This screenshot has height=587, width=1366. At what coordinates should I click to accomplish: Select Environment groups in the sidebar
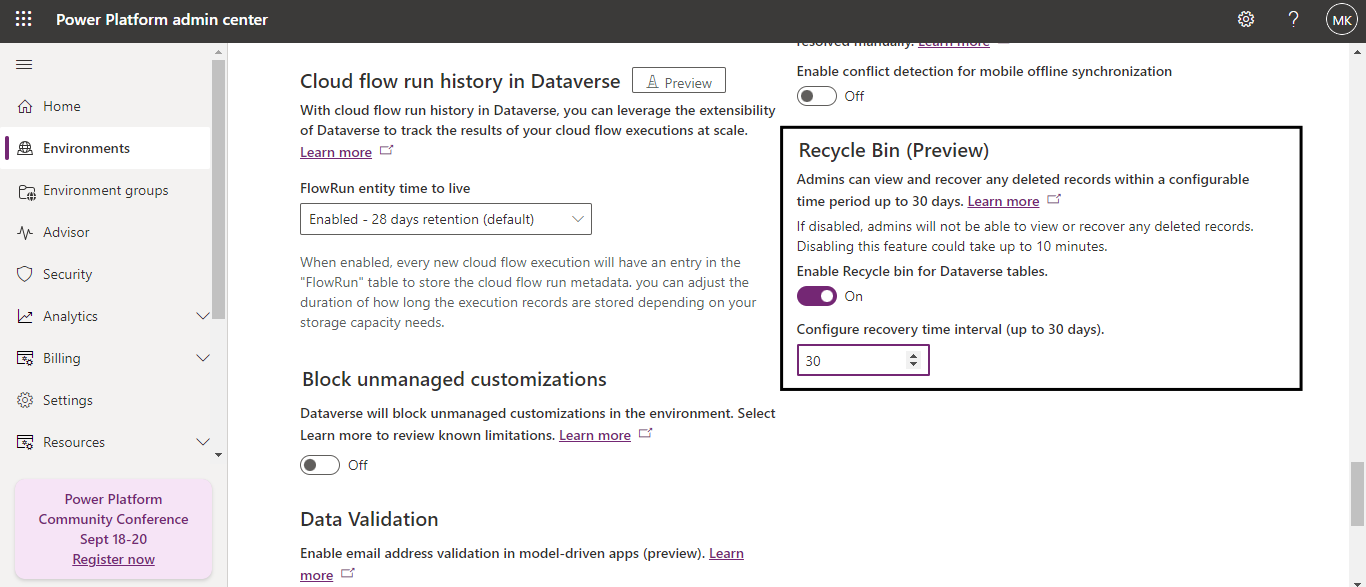(105, 190)
